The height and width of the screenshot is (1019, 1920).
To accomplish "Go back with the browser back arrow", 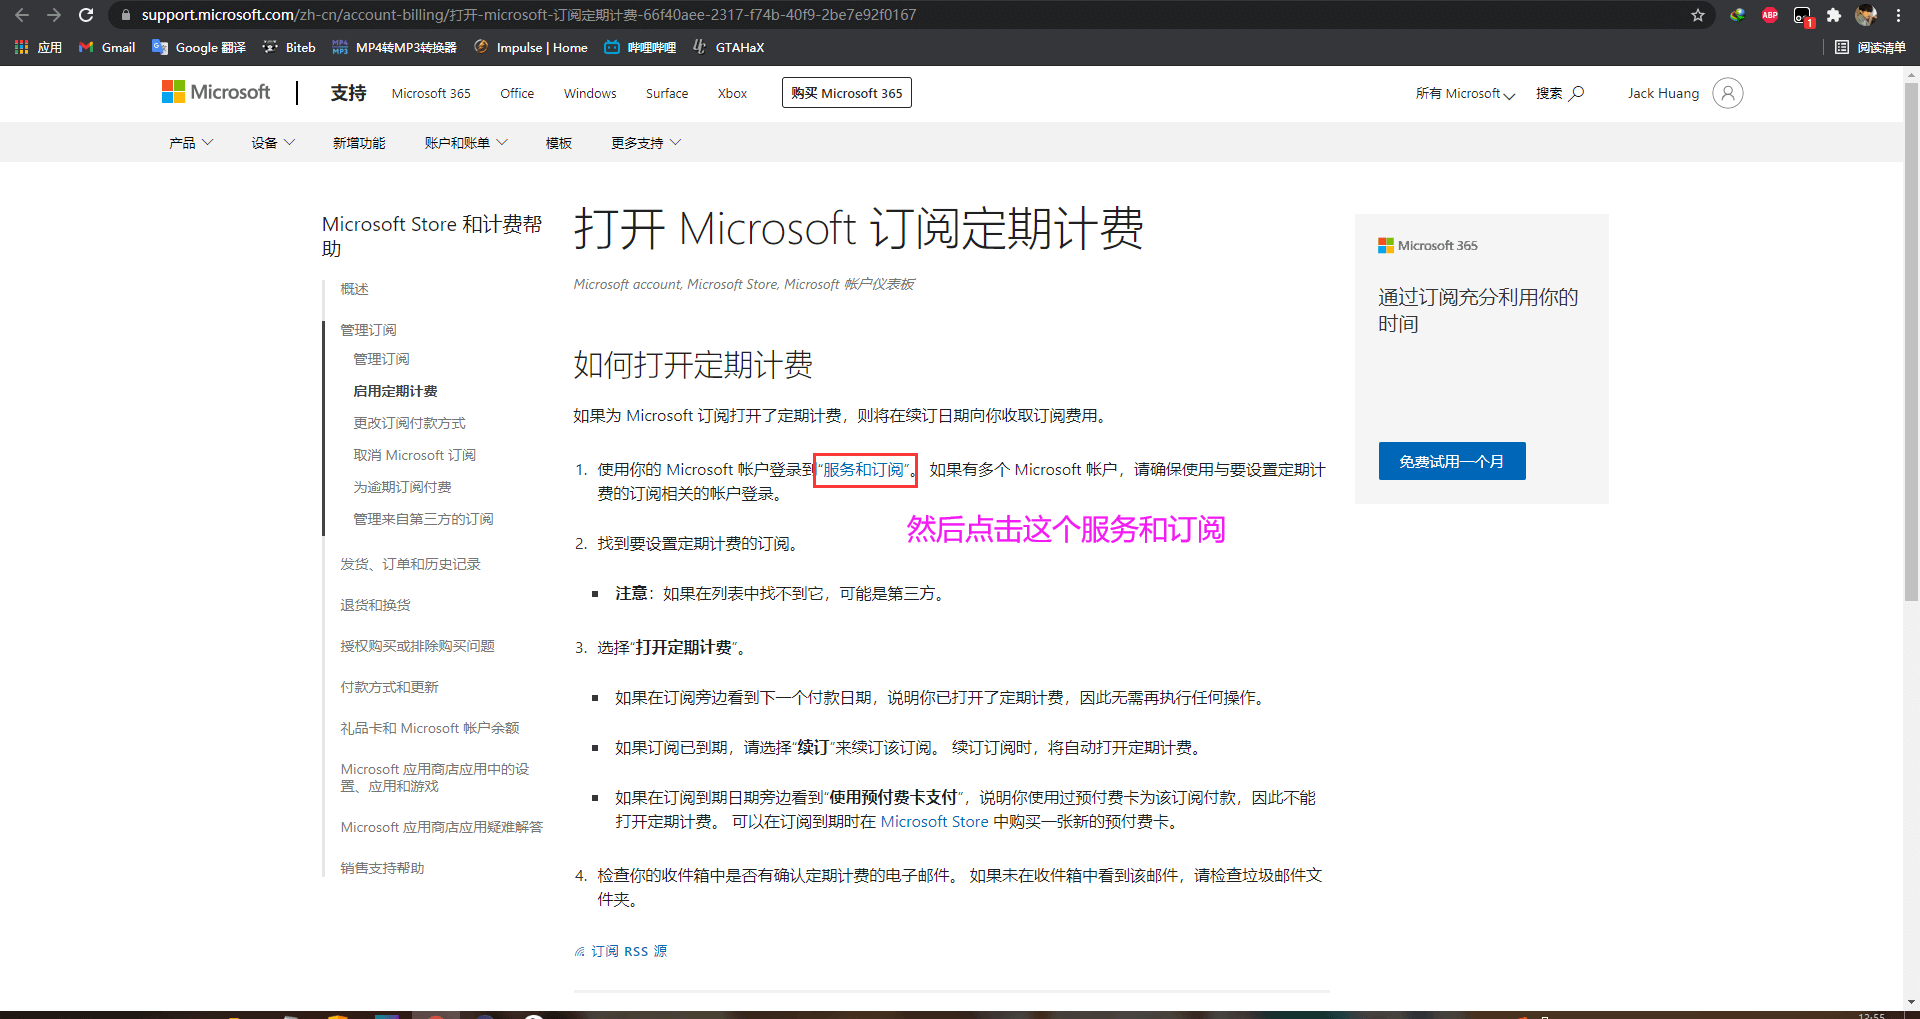I will pyautogui.click(x=22, y=15).
